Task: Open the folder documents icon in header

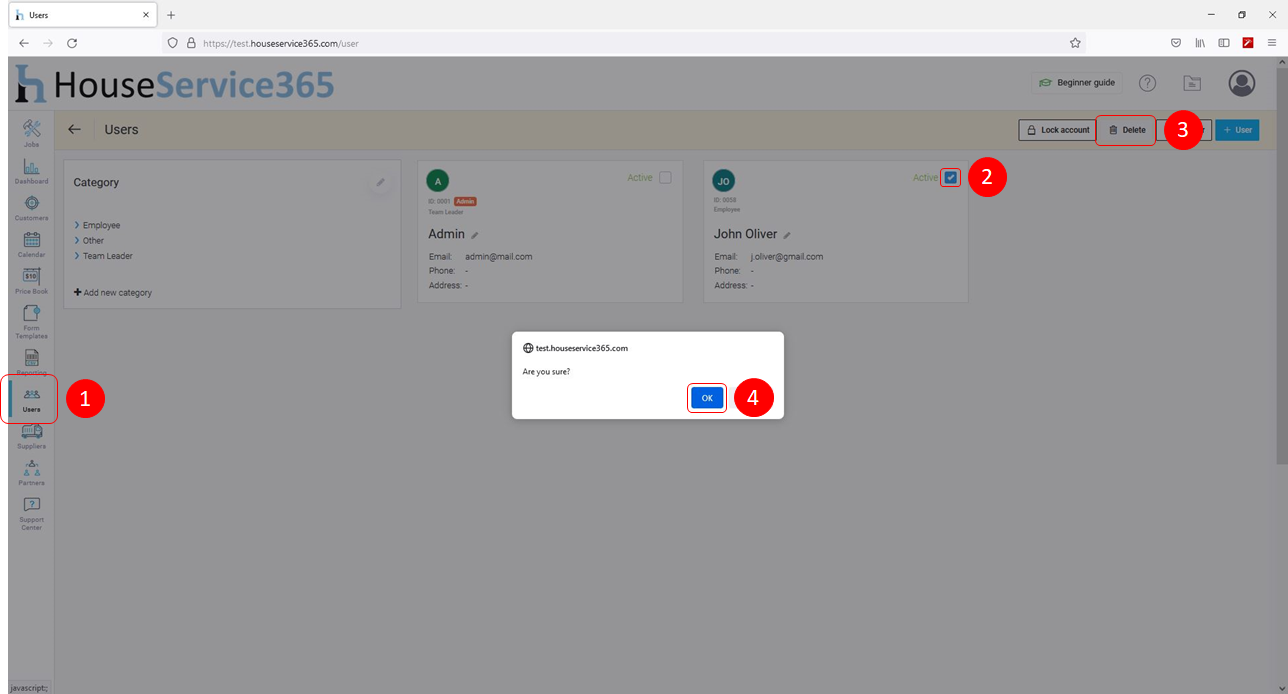Action: click(1191, 83)
